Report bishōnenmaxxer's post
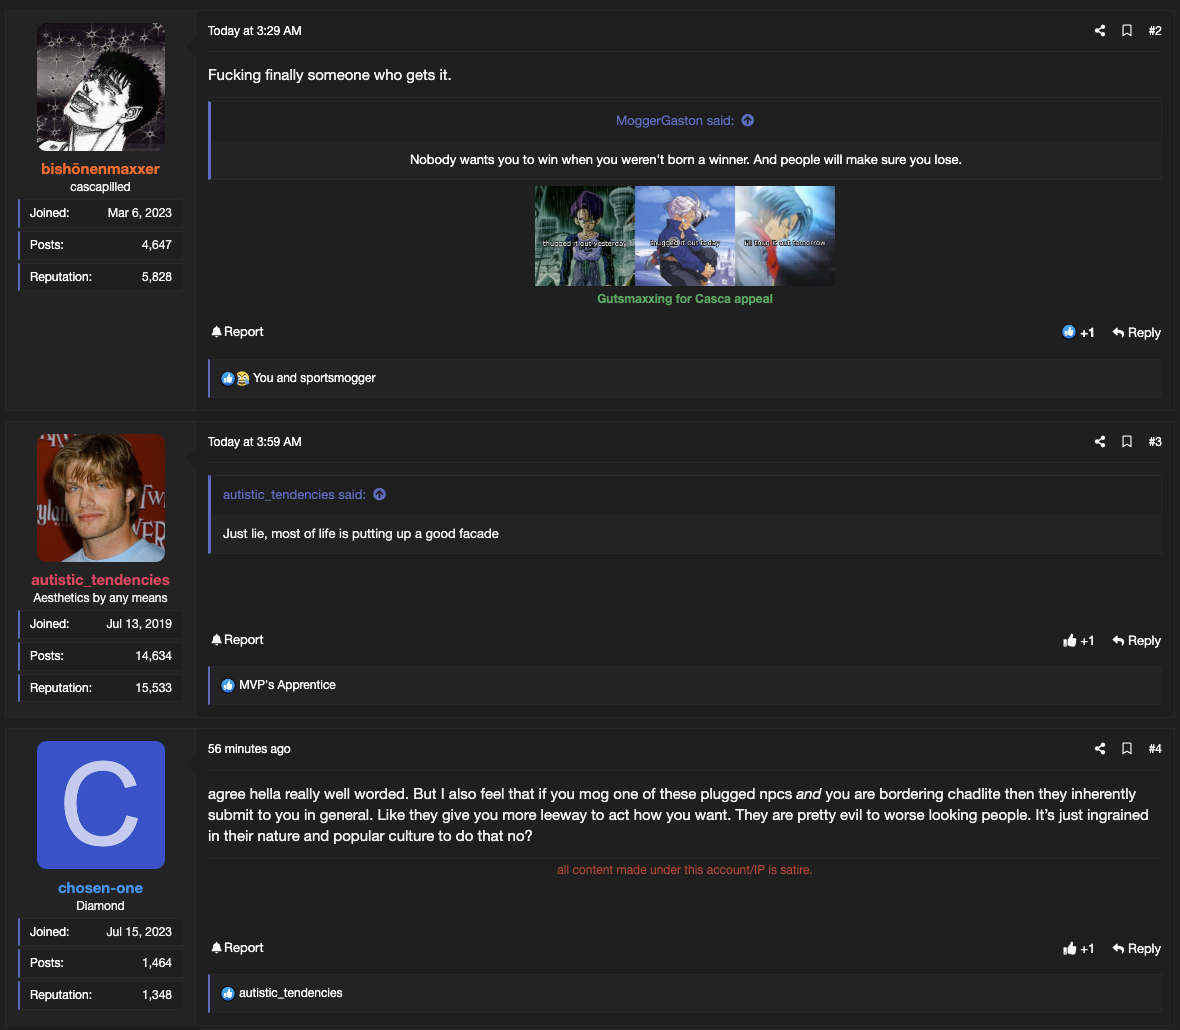Image resolution: width=1180 pixels, height=1030 pixels. 237,332
